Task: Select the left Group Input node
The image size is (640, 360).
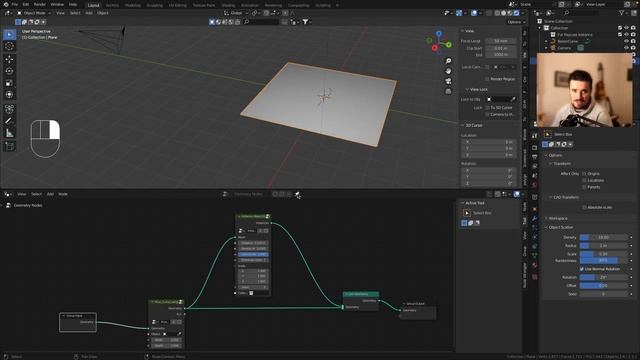Action: point(78,322)
